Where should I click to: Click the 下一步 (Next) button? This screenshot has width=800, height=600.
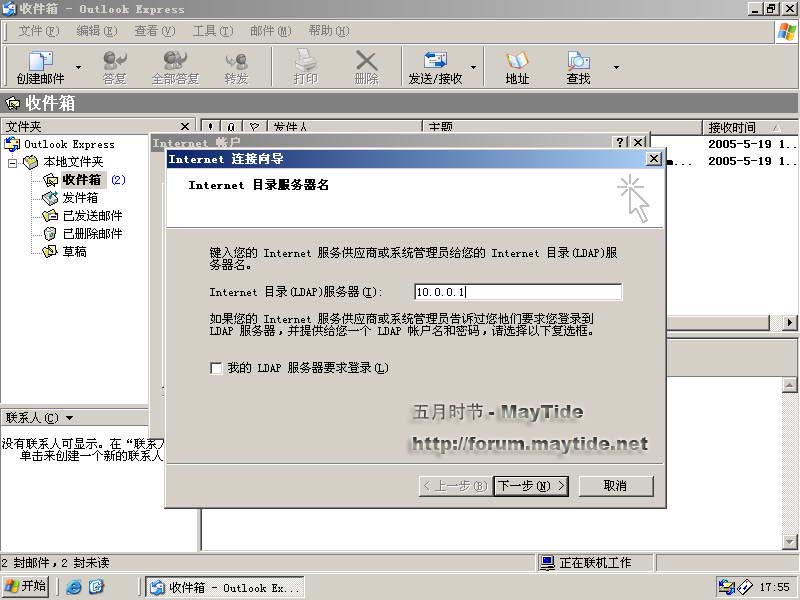point(530,486)
